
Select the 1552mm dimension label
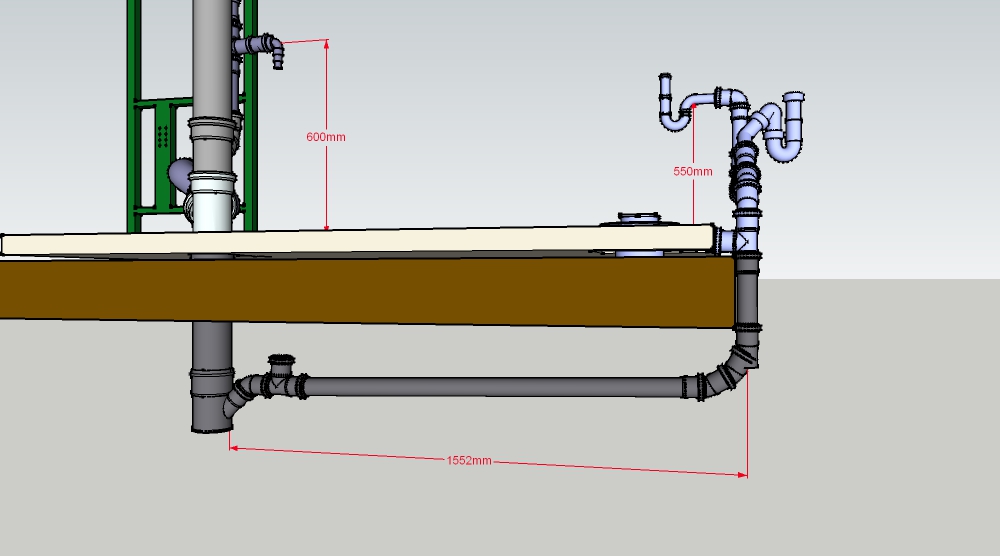tap(469, 460)
